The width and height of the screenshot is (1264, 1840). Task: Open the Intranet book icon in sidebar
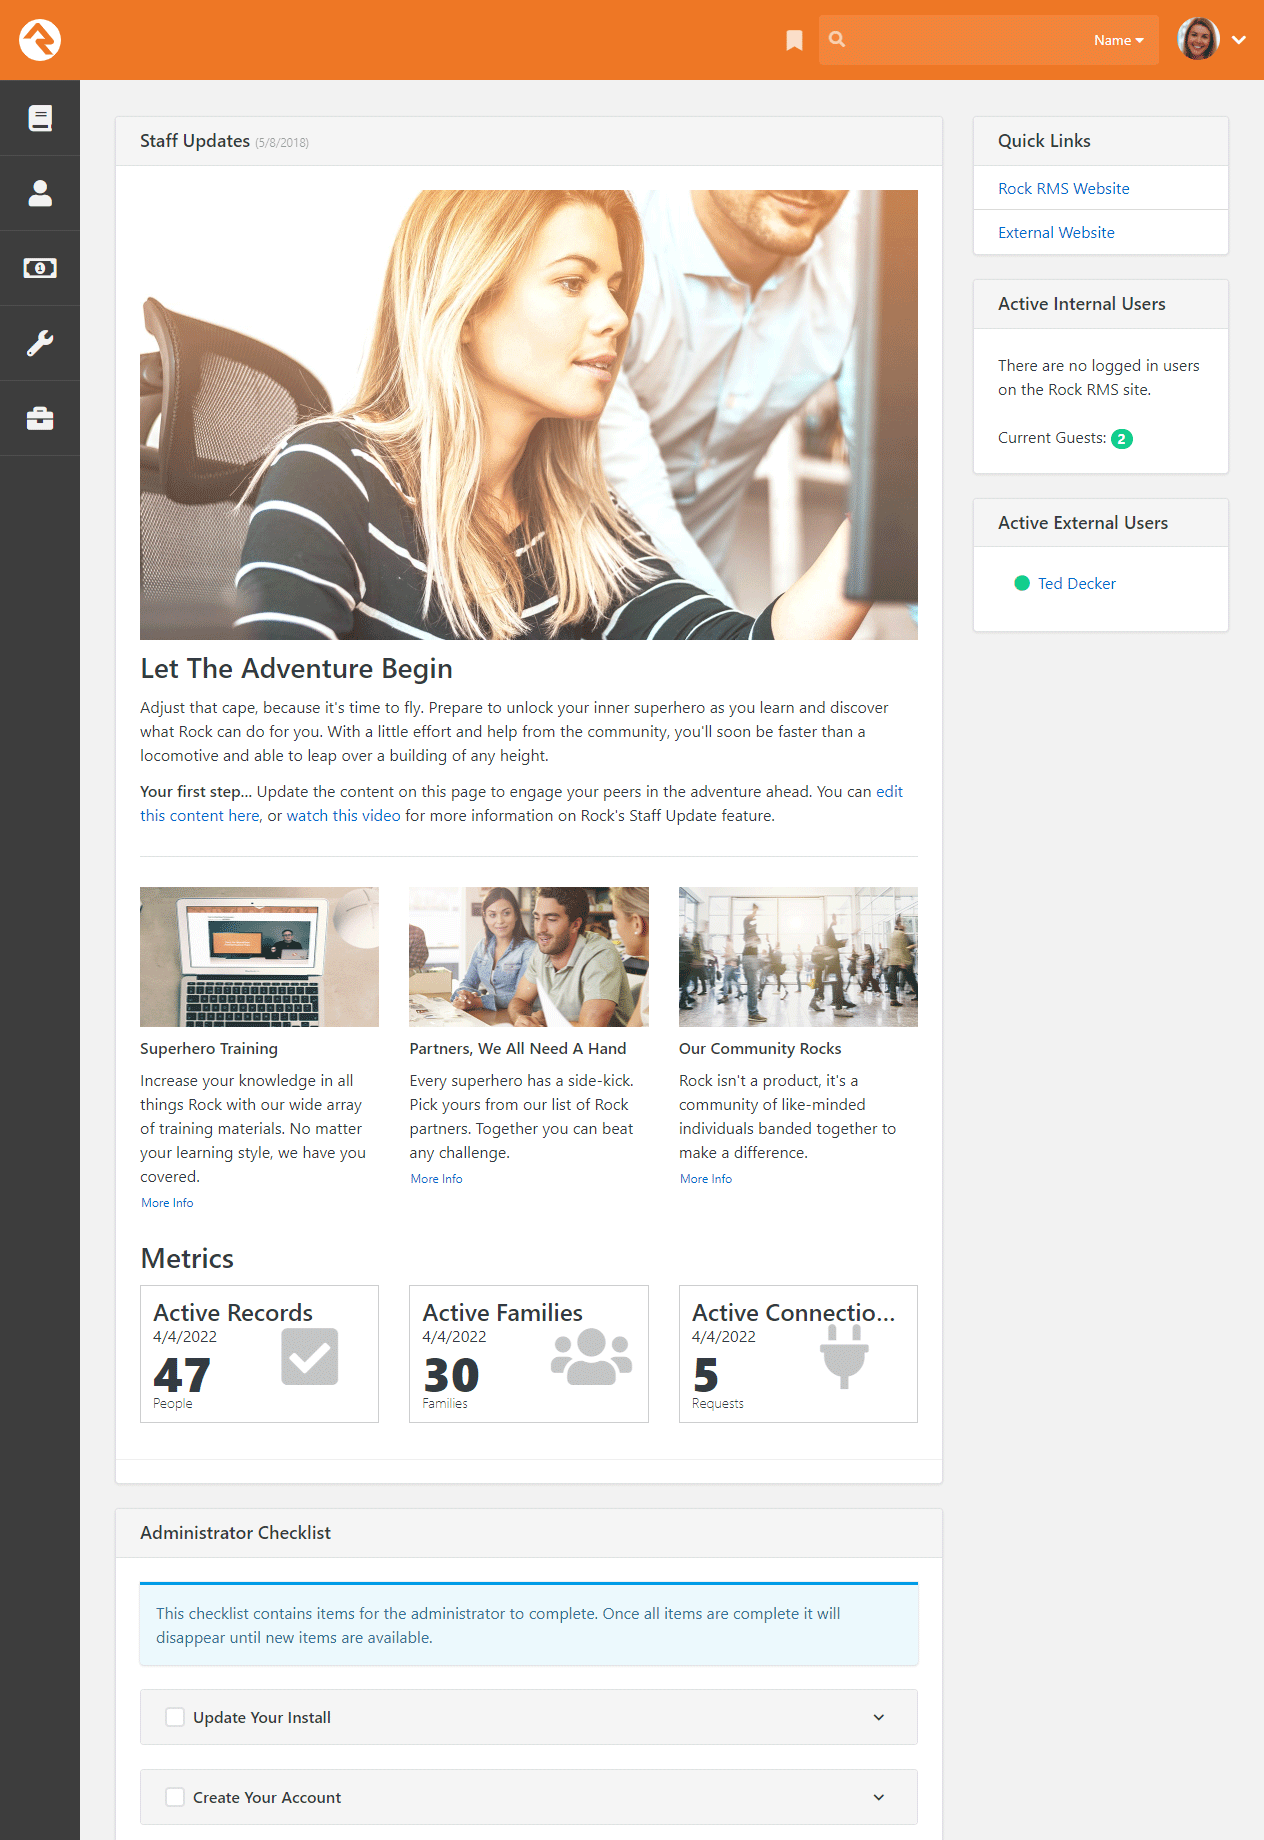pos(40,118)
